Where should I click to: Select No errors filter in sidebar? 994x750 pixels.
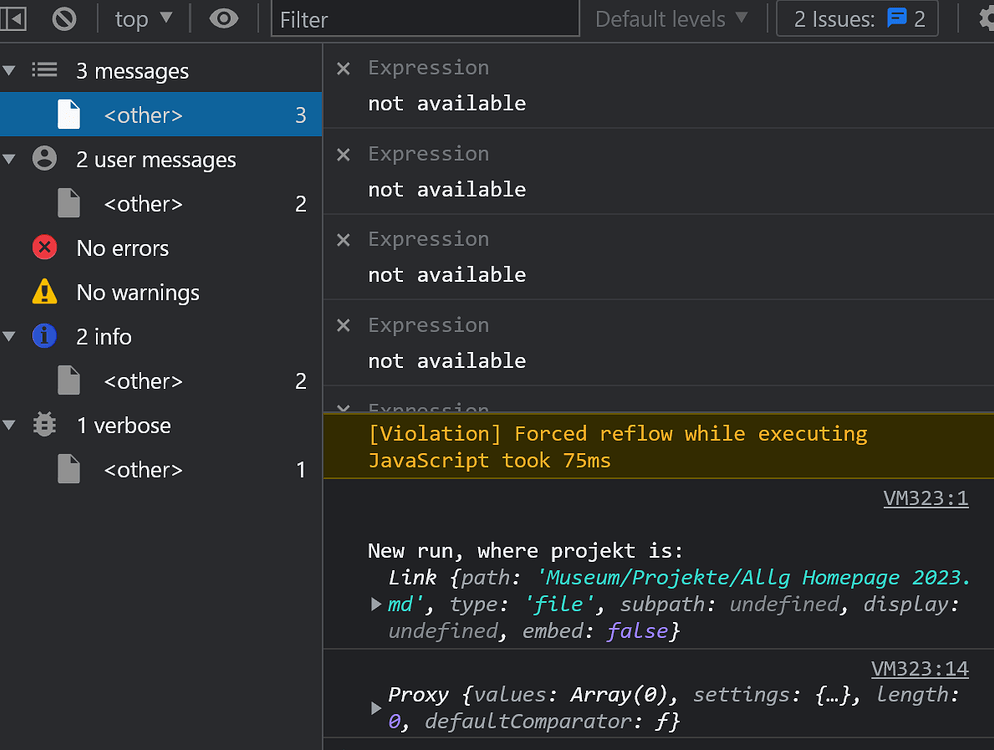(x=122, y=248)
